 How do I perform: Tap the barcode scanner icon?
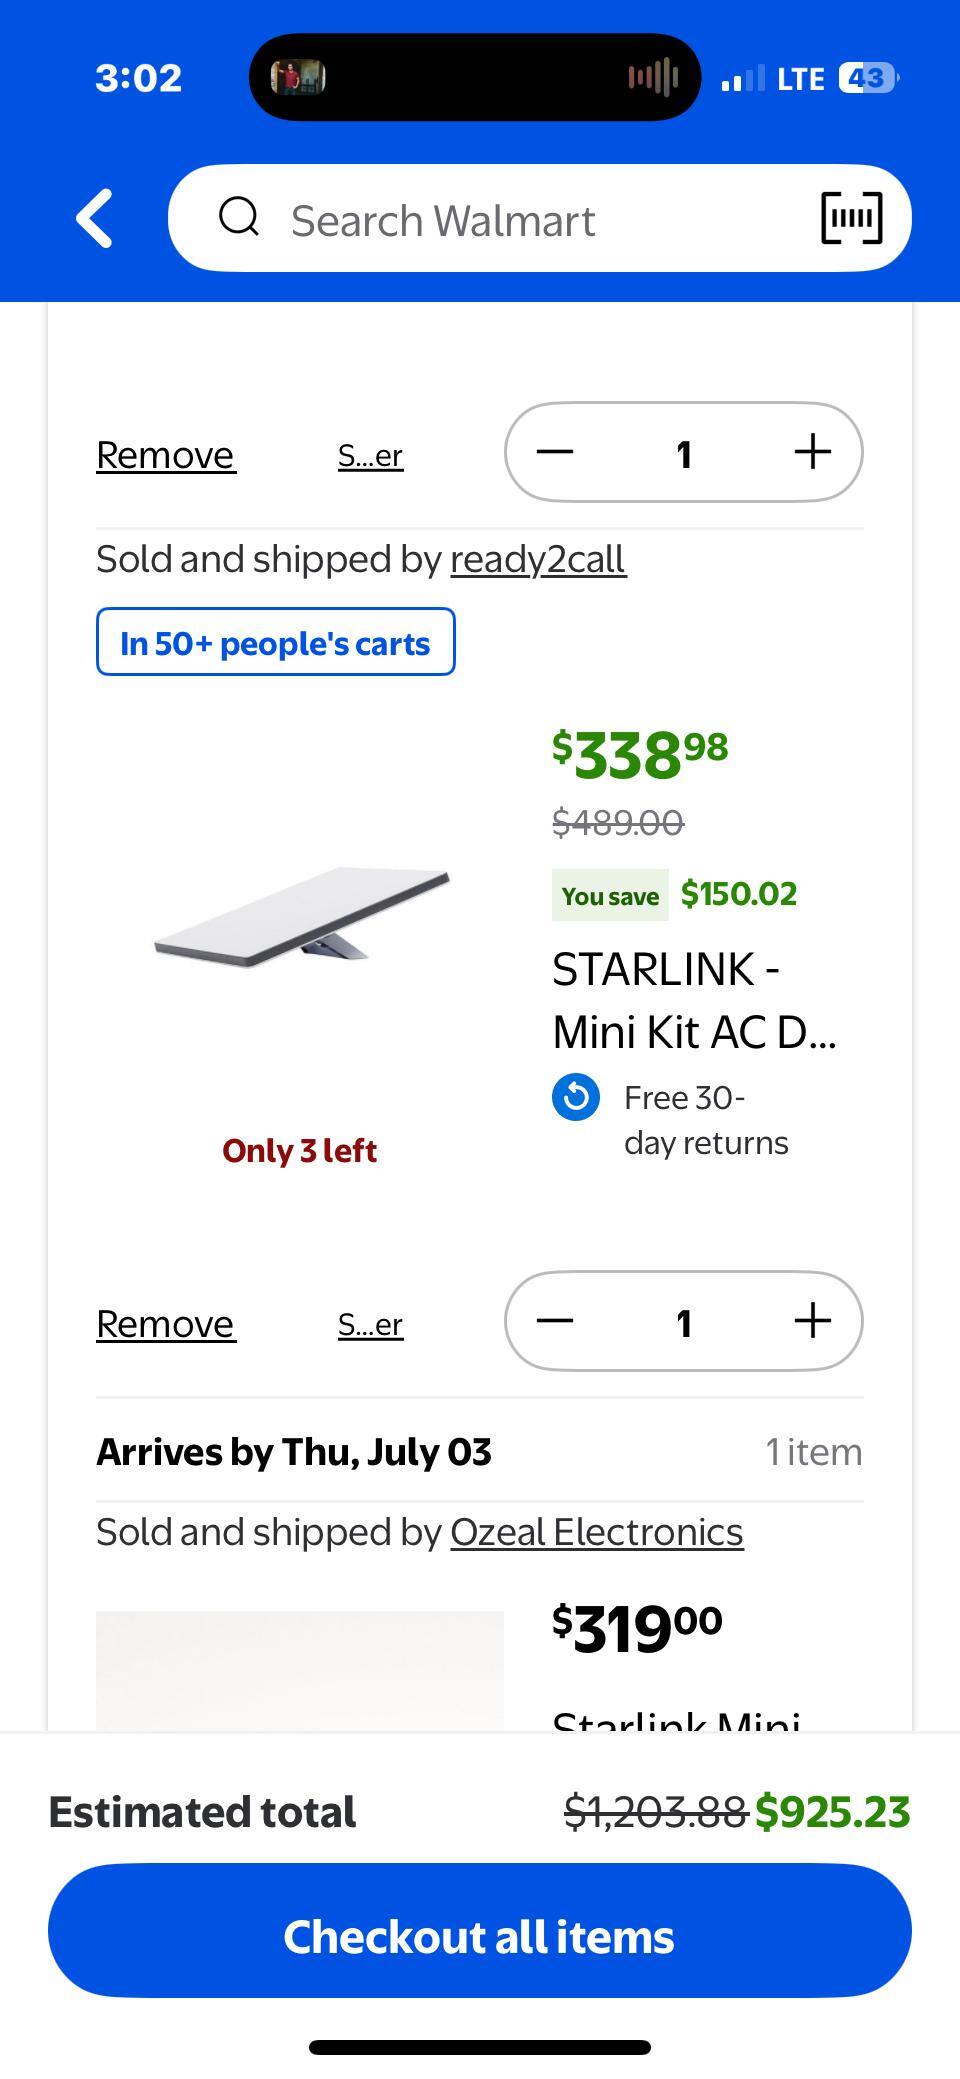point(851,218)
